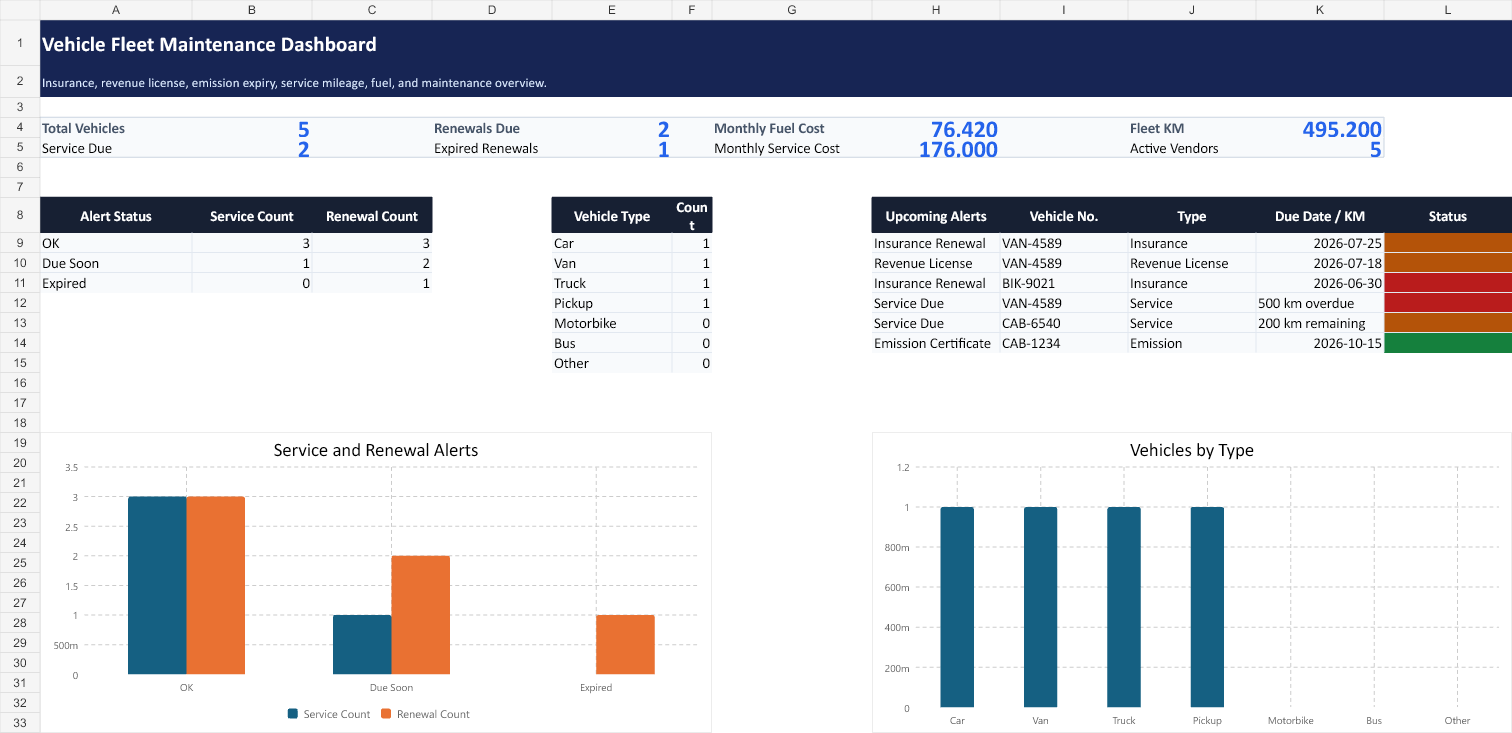Select the Revenue License alert cell in row 10

pos(936,263)
